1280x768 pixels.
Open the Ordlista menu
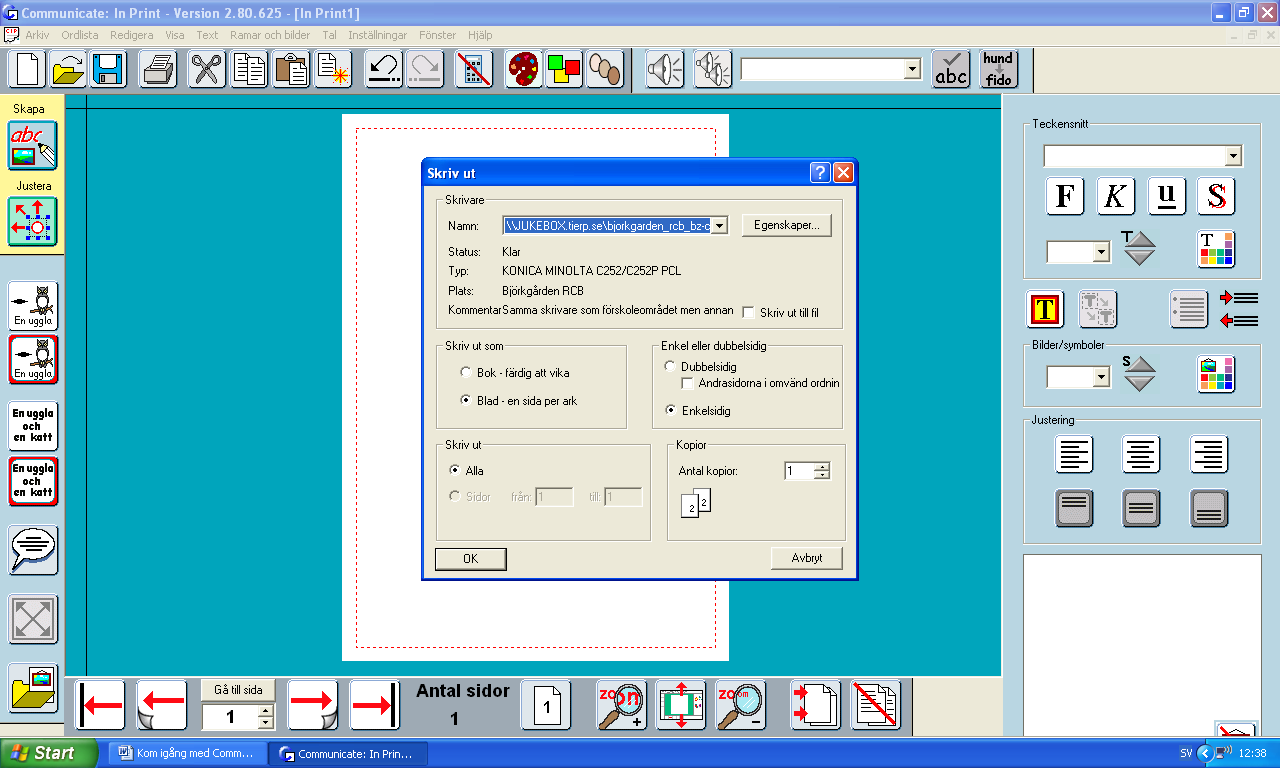tap(80, 34)
